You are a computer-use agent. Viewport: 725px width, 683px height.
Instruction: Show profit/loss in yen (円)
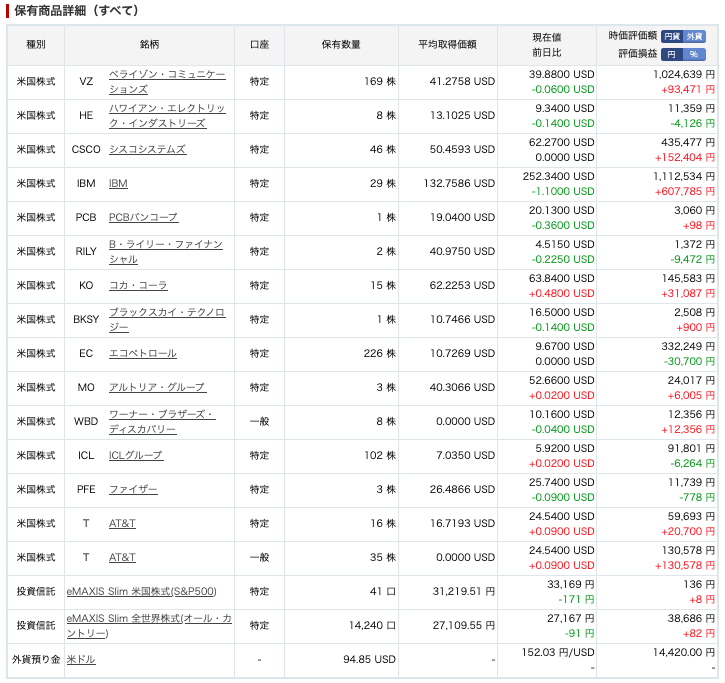pyautogui.click(x=673, y=54)
